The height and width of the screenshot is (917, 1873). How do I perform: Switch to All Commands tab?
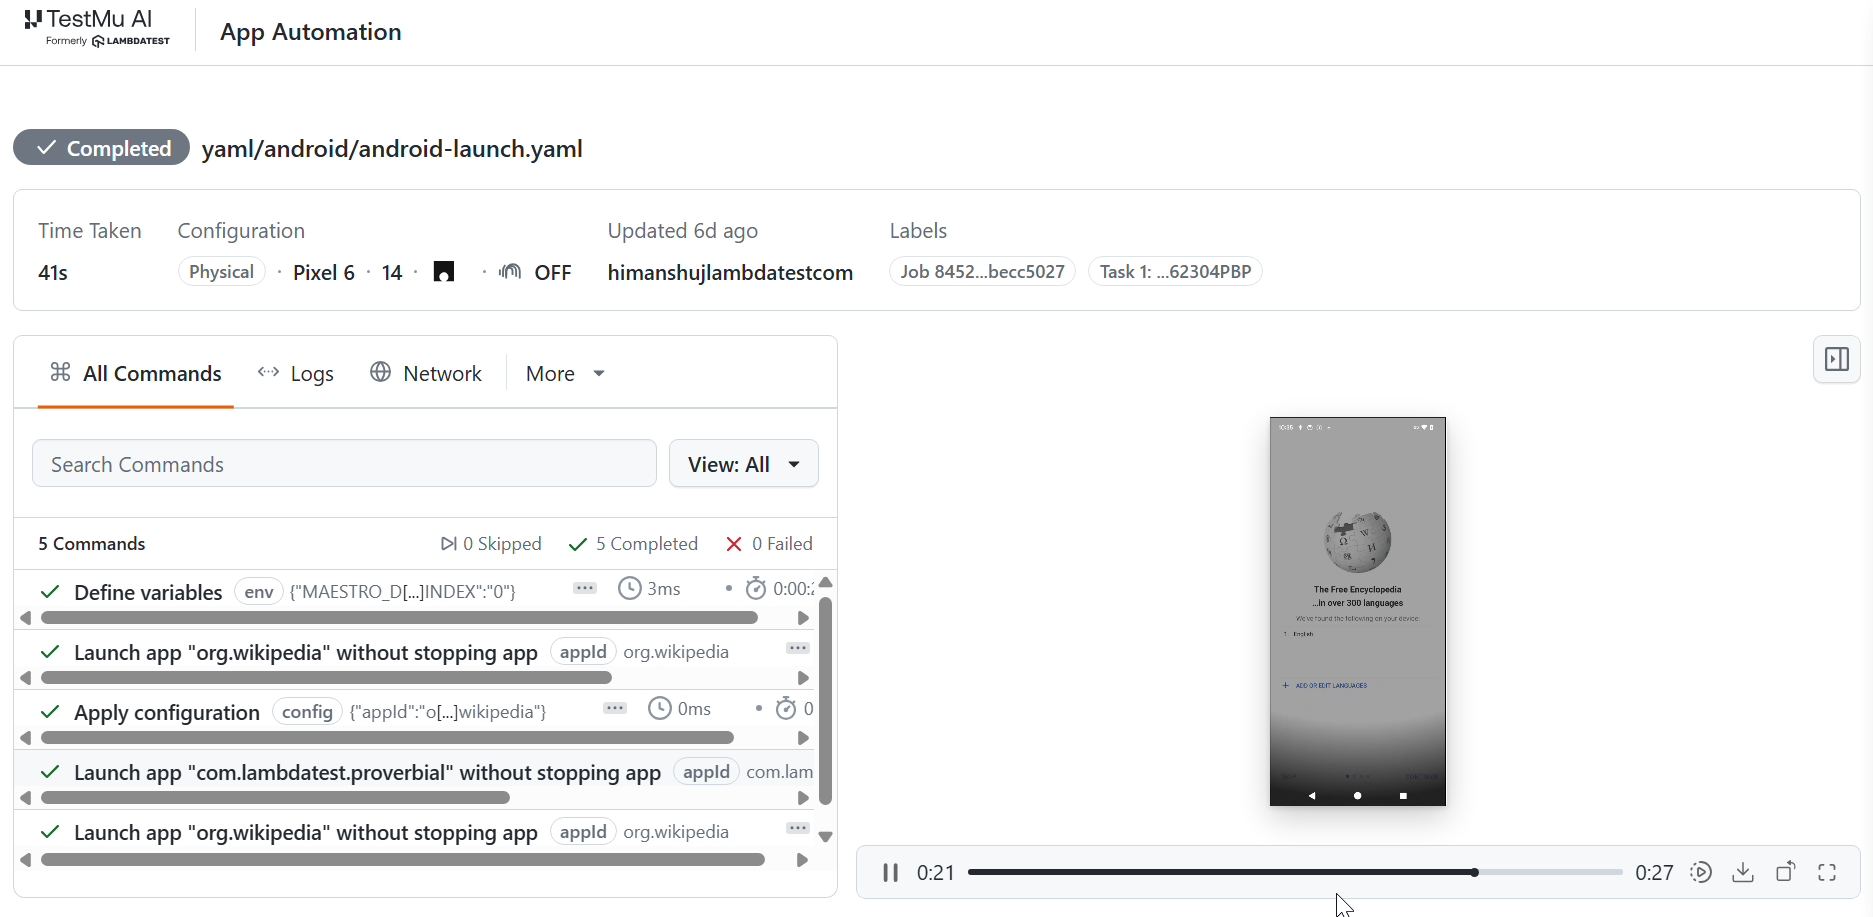click(x=136, y=373)
